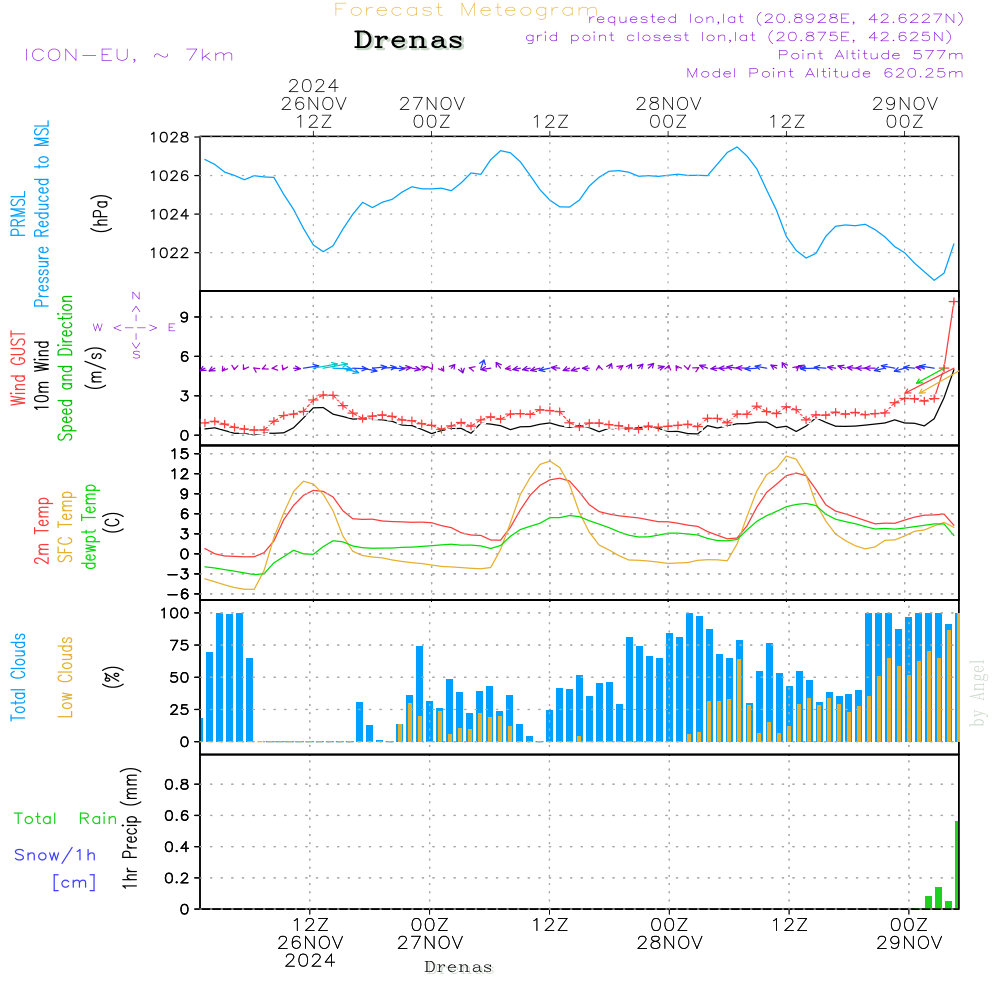The width and height of the screenshot is (1000, 1000).
Task: Click the orange "Low Clouds" legend label
Action: (x=65, y=677)
